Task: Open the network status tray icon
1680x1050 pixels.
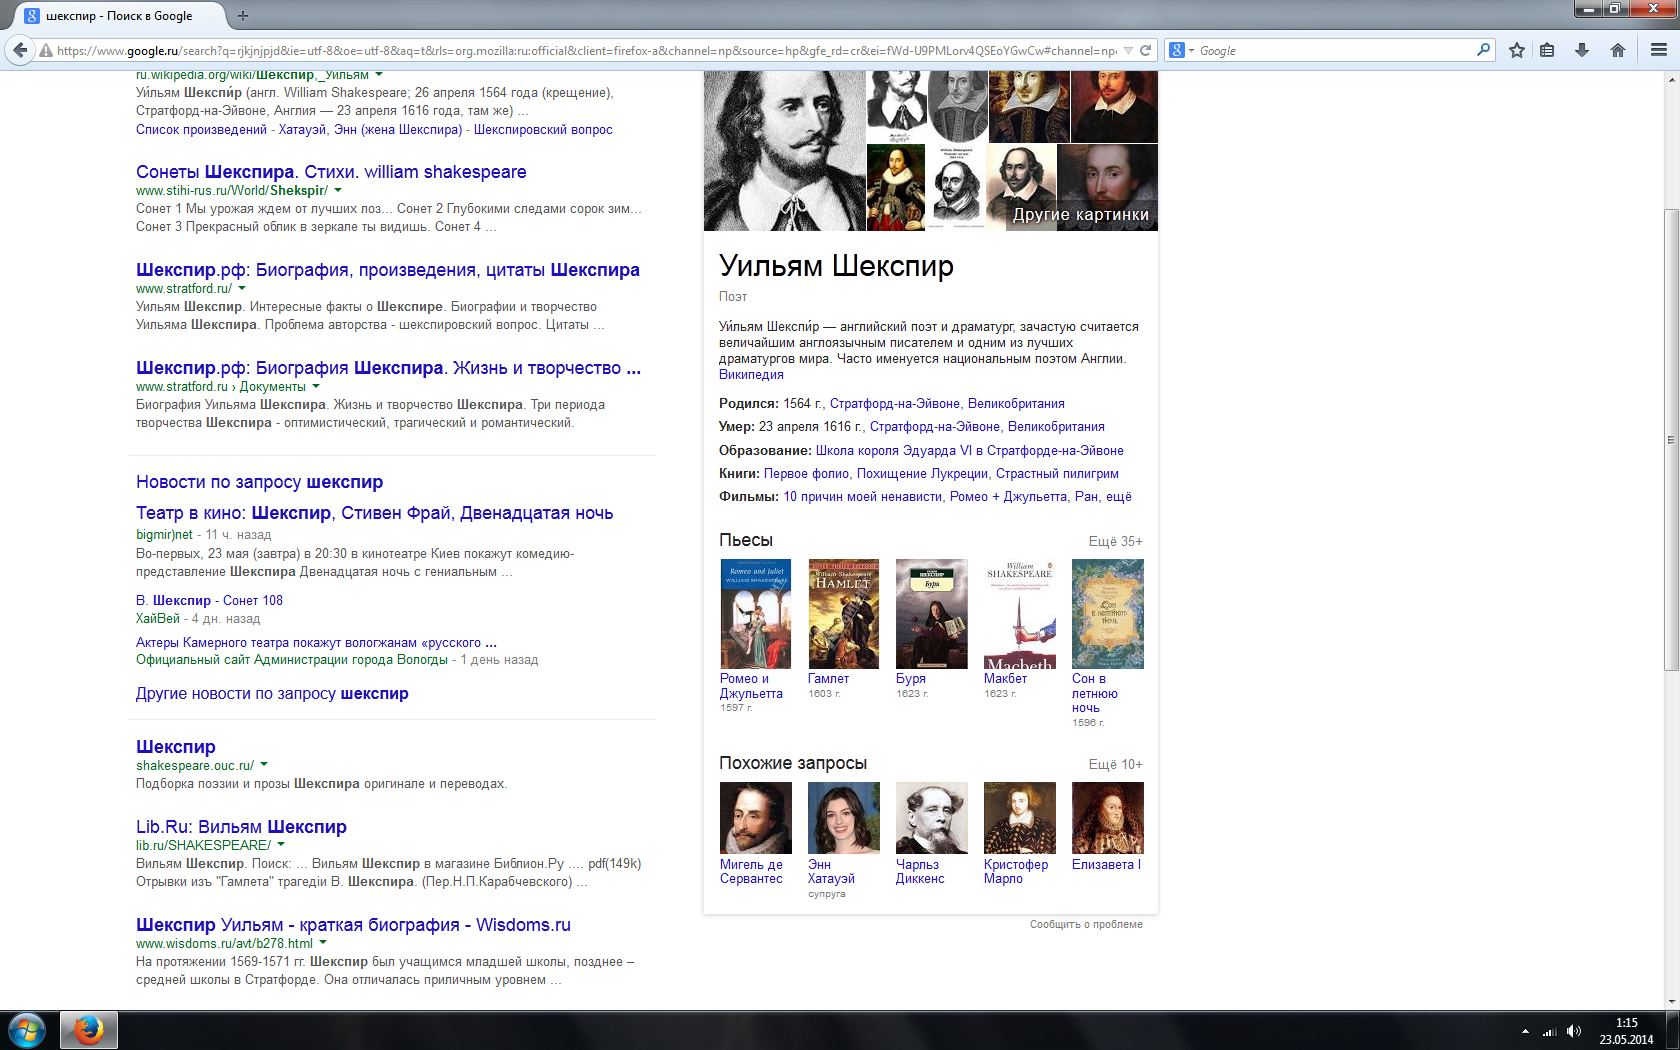Action: (1550, 1031)
